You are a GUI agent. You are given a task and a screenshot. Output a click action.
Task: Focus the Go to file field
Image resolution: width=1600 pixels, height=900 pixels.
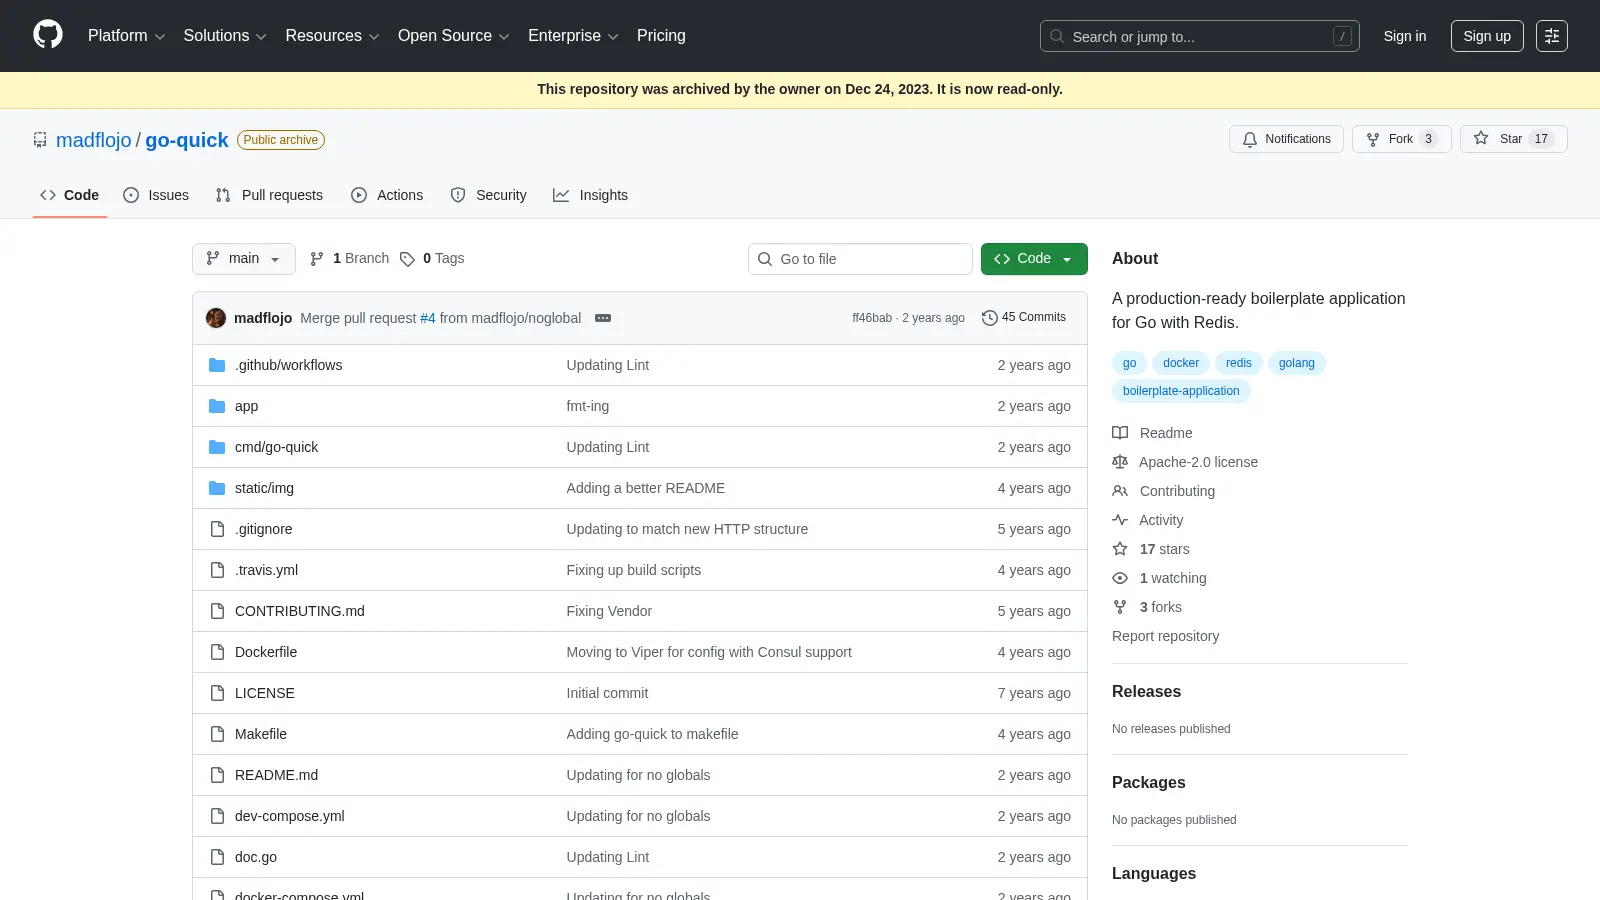click(860, 259)
